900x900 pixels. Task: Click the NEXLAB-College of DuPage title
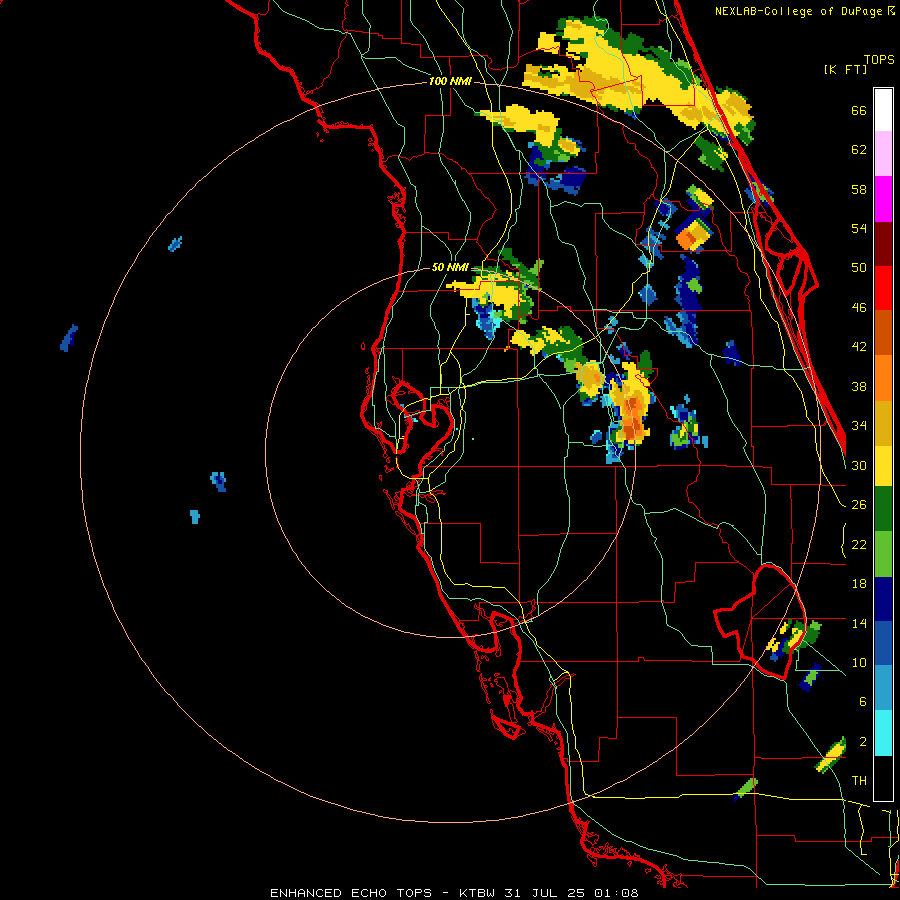[x=804, y=11]
